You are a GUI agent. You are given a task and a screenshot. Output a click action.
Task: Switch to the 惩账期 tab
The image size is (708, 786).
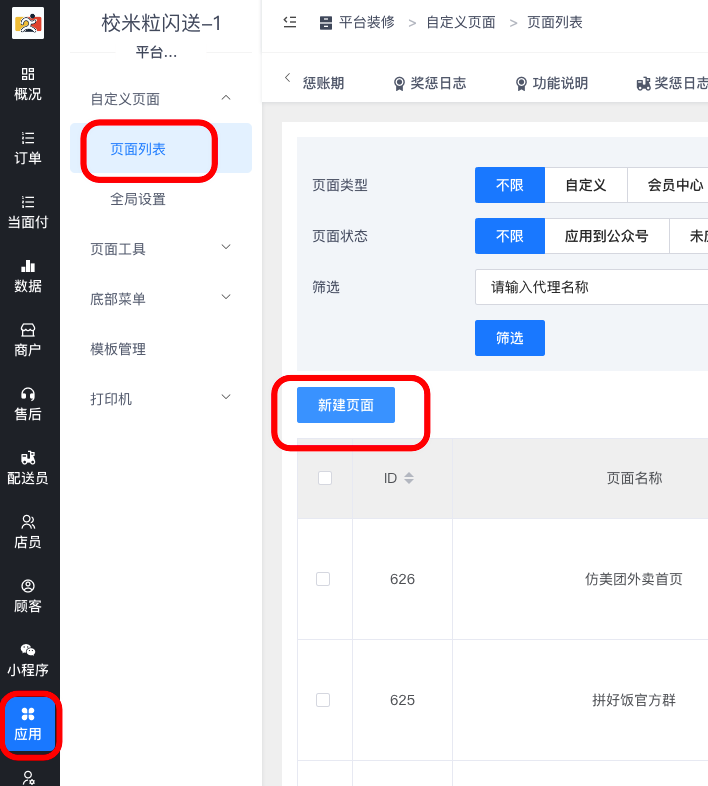pos(323,83)
